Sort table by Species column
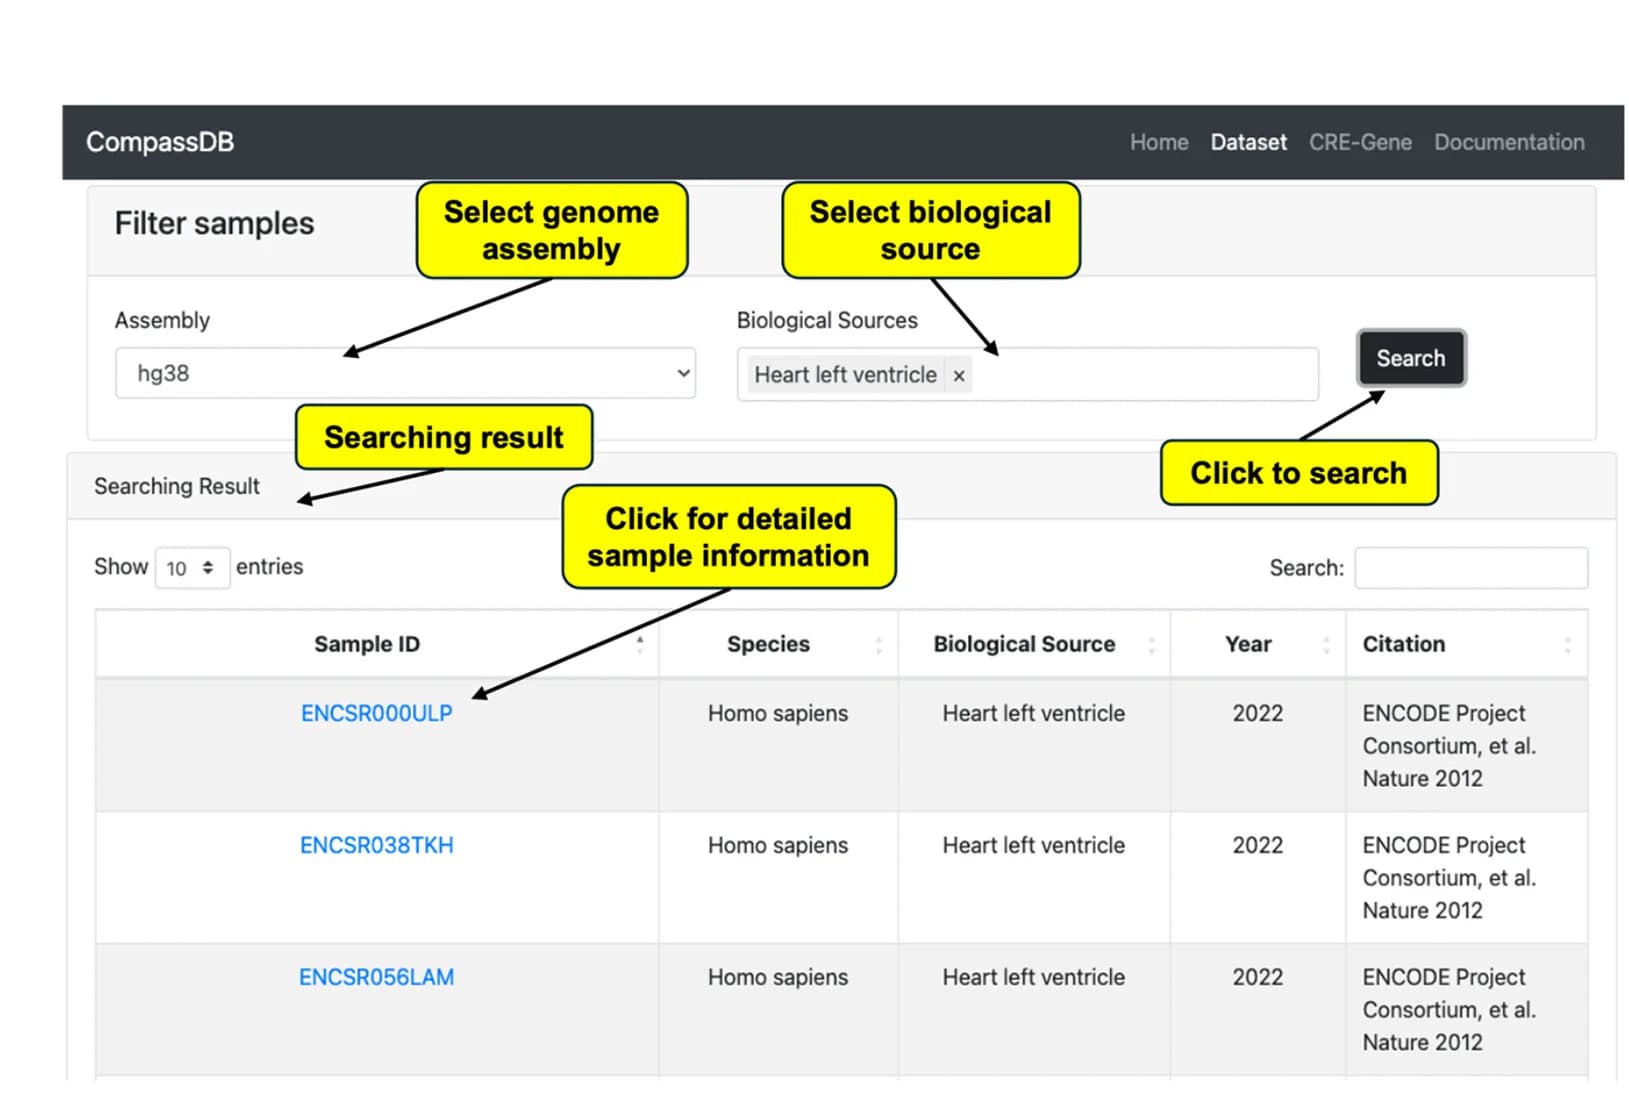1629x1094 pixels. click(778, 644)
